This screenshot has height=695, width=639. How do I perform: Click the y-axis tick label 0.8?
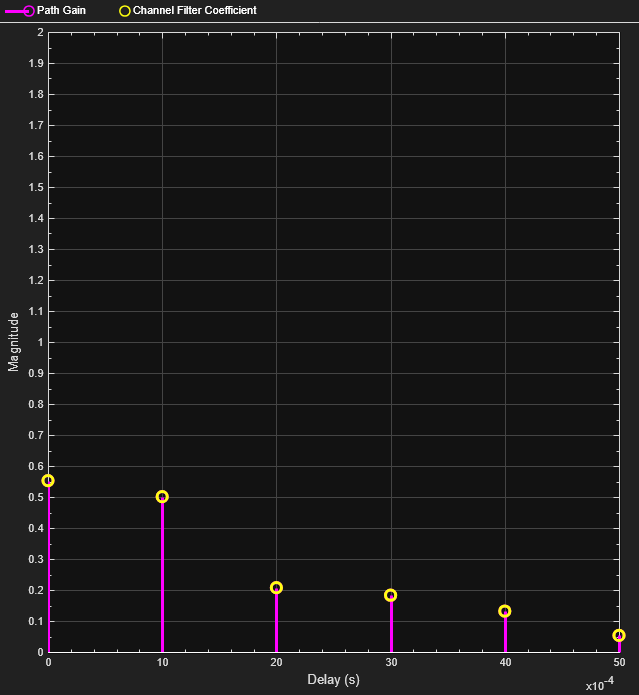pyautogui.click(x=36, y=404)
